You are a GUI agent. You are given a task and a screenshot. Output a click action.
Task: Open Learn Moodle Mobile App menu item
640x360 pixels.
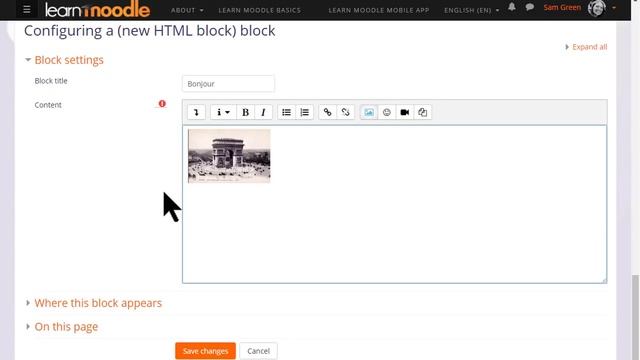click(x=379, y=10)
